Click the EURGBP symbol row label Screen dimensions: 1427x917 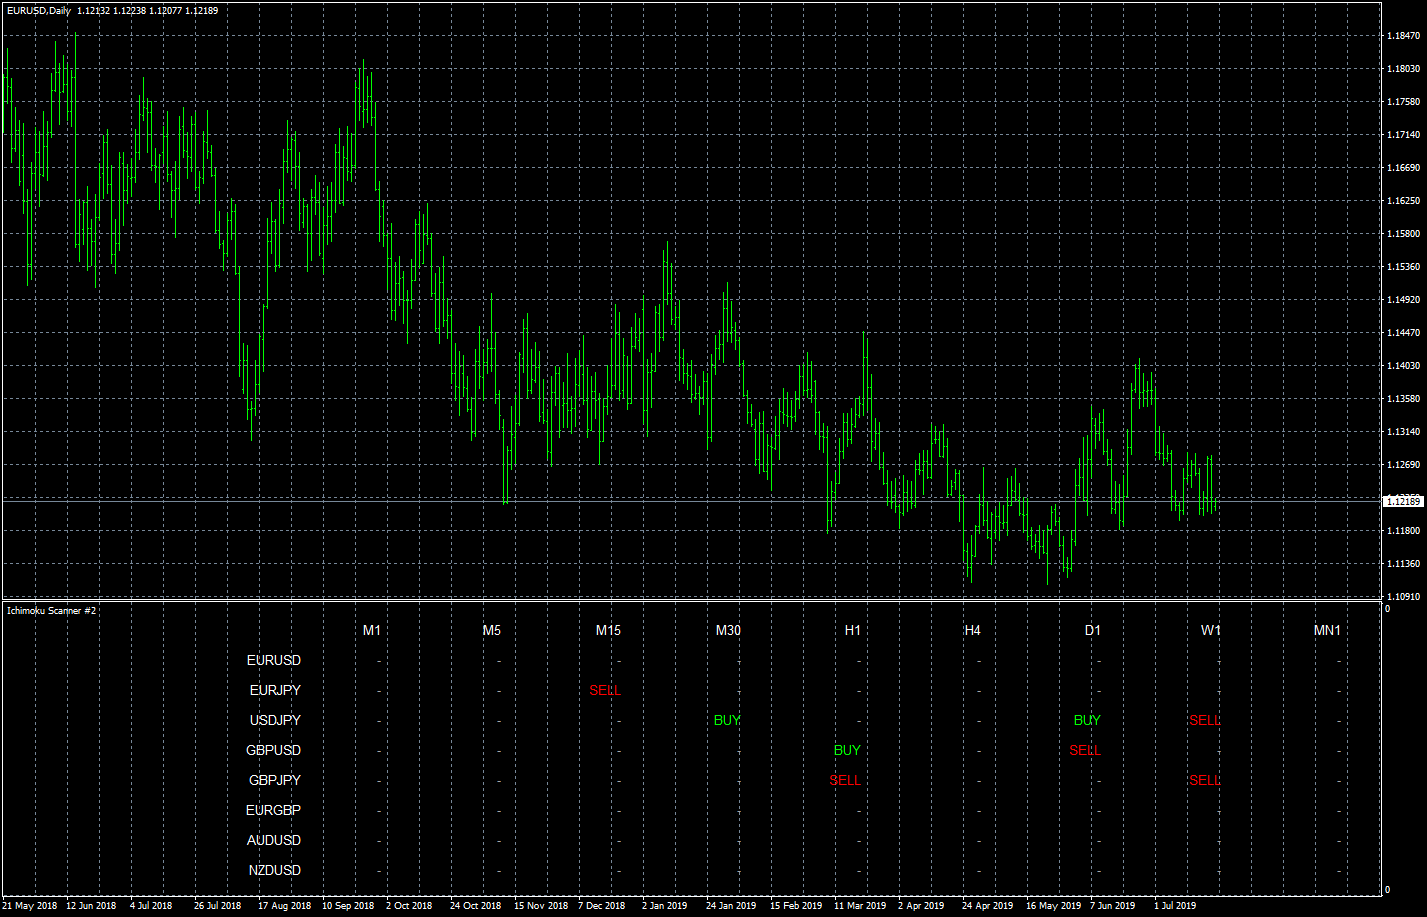pos(274,810)
